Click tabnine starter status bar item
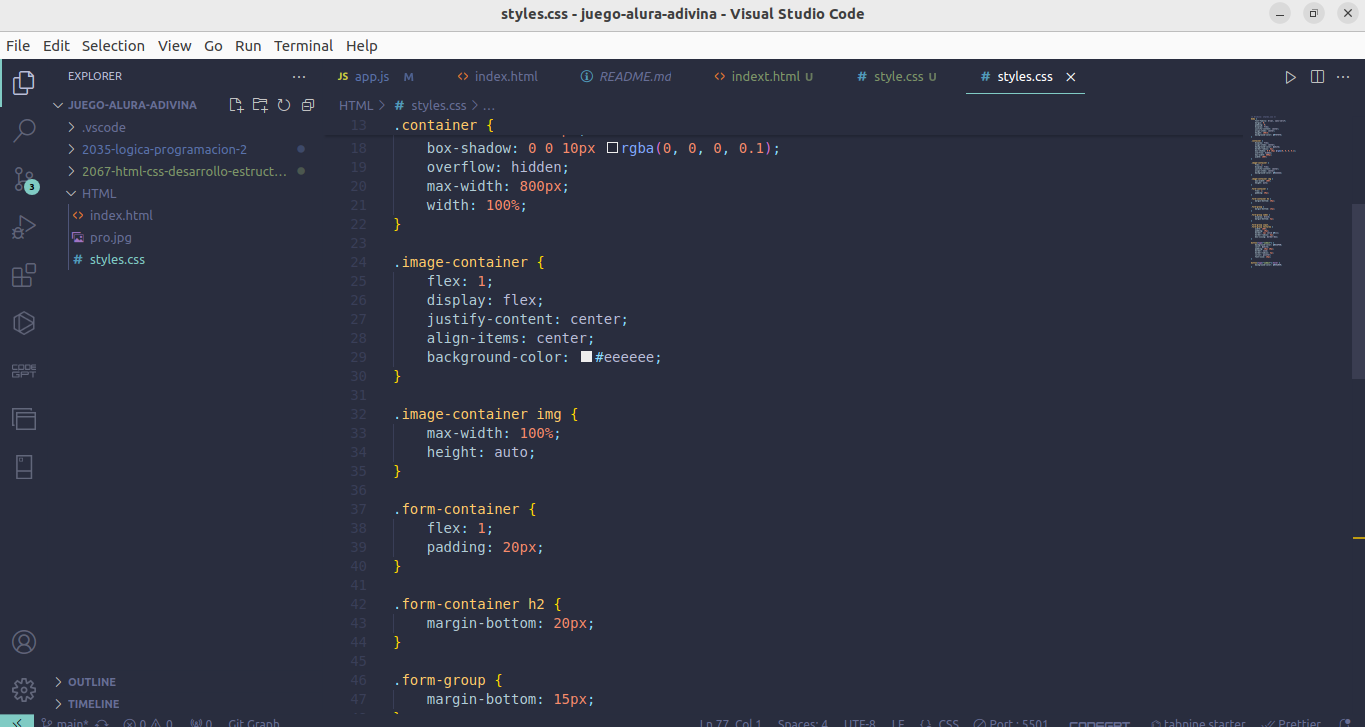This screenshot has height=727, width=1365. pyautogui.click(x=1197, y=722)
